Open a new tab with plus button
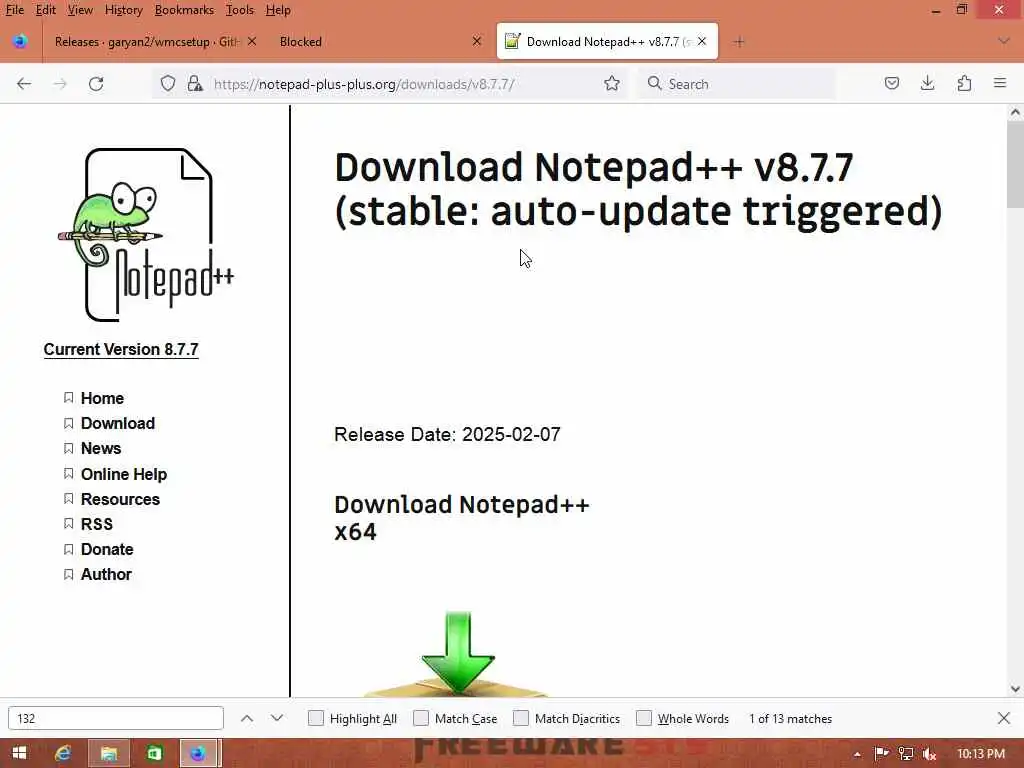This screenshot has width=1024, height=768. pyautogui.click(x=739, y=42)
